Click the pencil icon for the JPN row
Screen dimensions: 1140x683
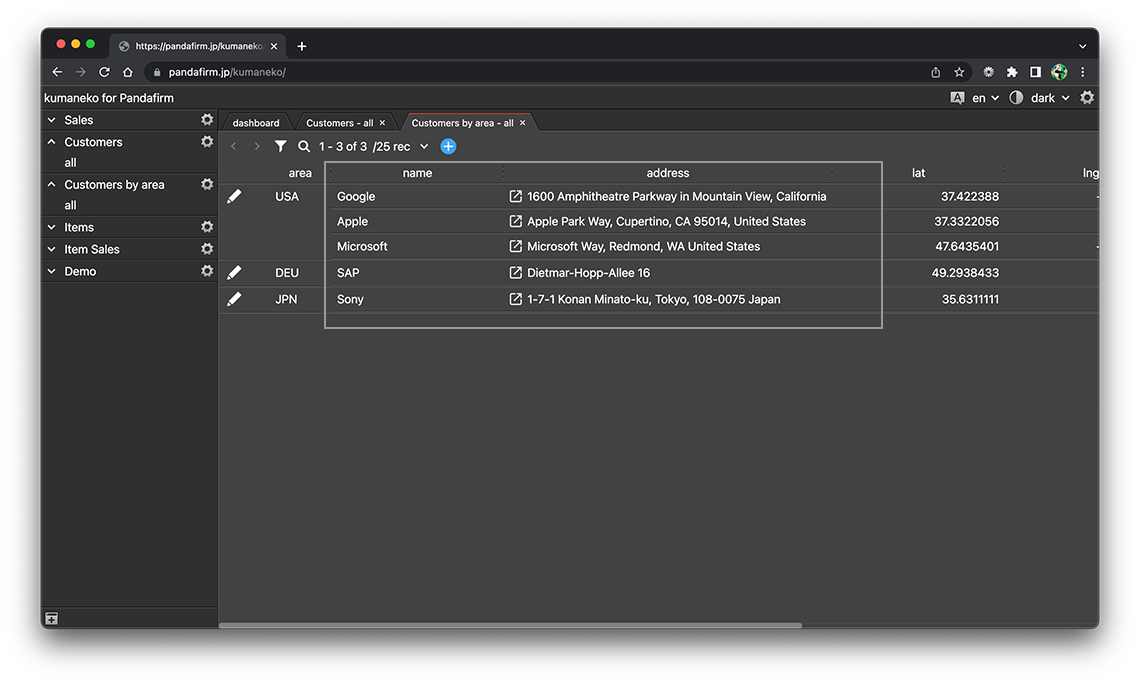point(234,299)
